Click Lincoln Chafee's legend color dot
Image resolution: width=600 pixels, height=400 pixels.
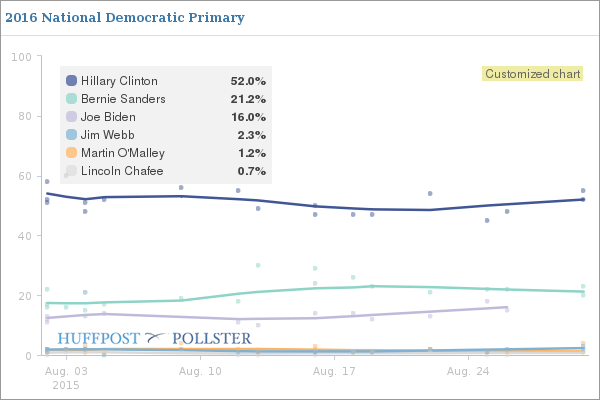[71, 171]
